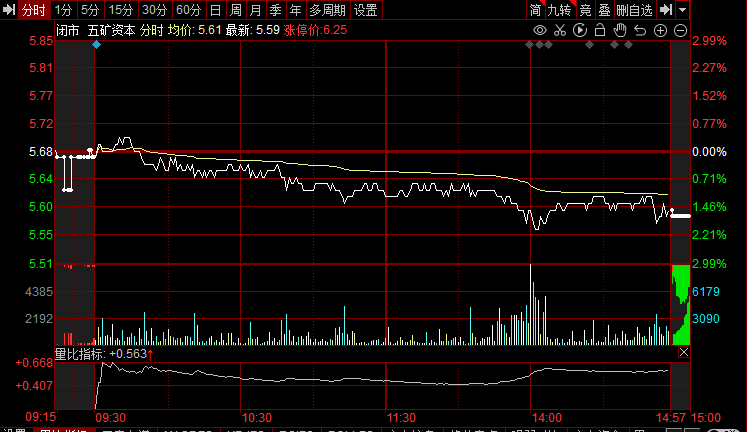Switch to the 60分 period tab

[x=189, y=10]
